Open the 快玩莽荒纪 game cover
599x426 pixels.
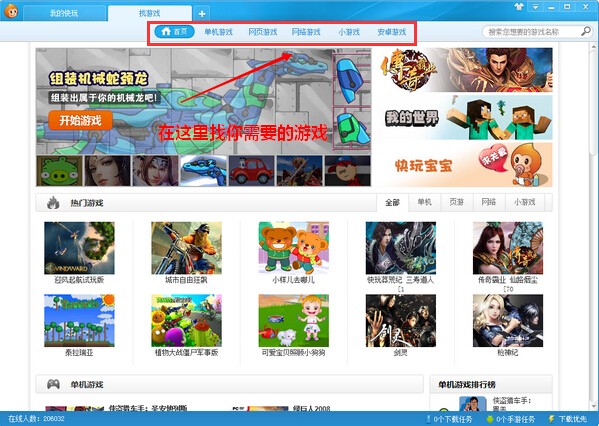click(x=401, y=248)
